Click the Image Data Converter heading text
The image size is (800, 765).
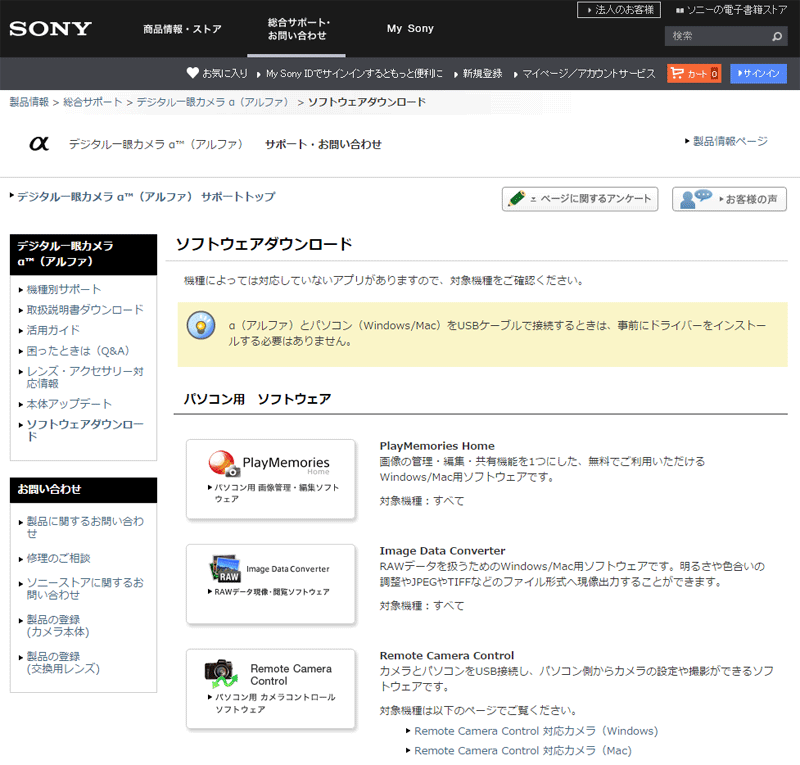442,551
